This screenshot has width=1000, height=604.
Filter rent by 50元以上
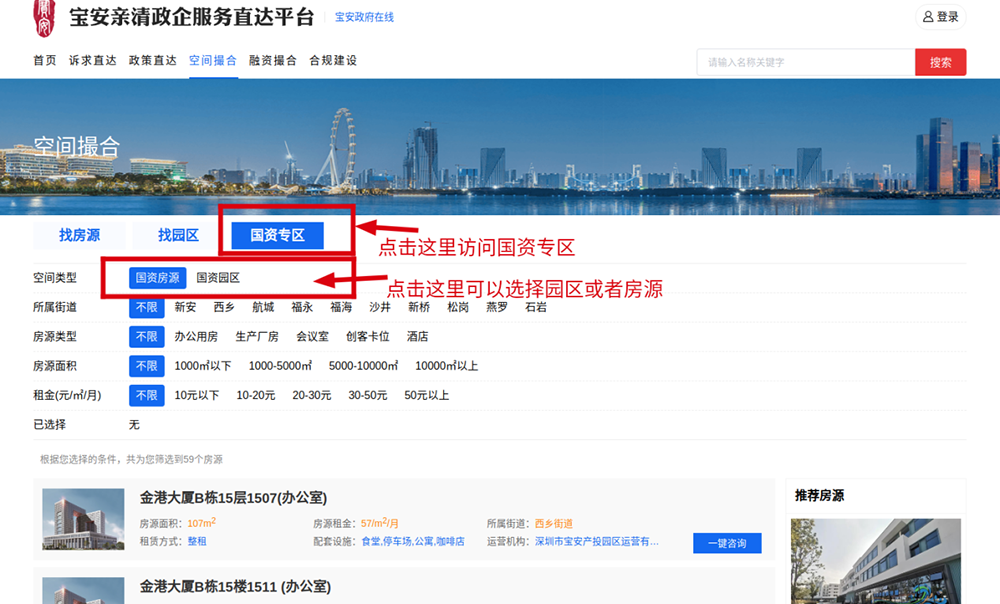click(427, 395)
